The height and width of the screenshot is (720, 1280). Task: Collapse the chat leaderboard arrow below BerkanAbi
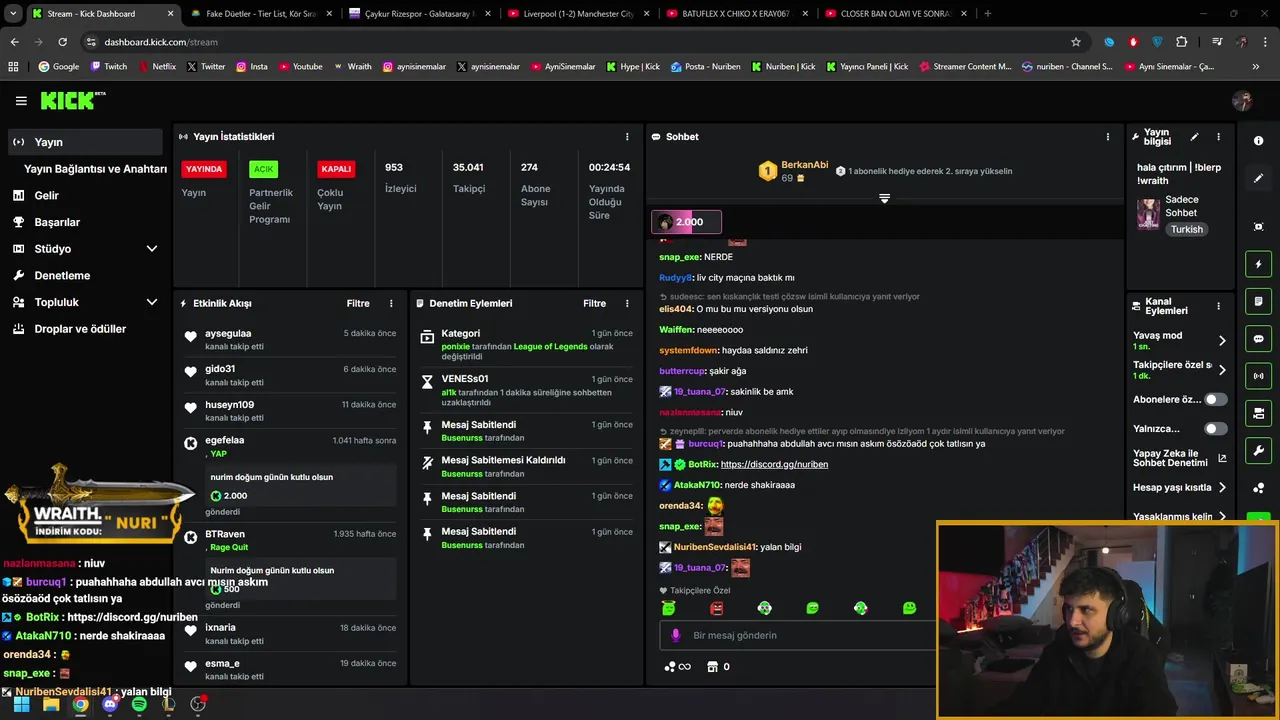(884, 198)
